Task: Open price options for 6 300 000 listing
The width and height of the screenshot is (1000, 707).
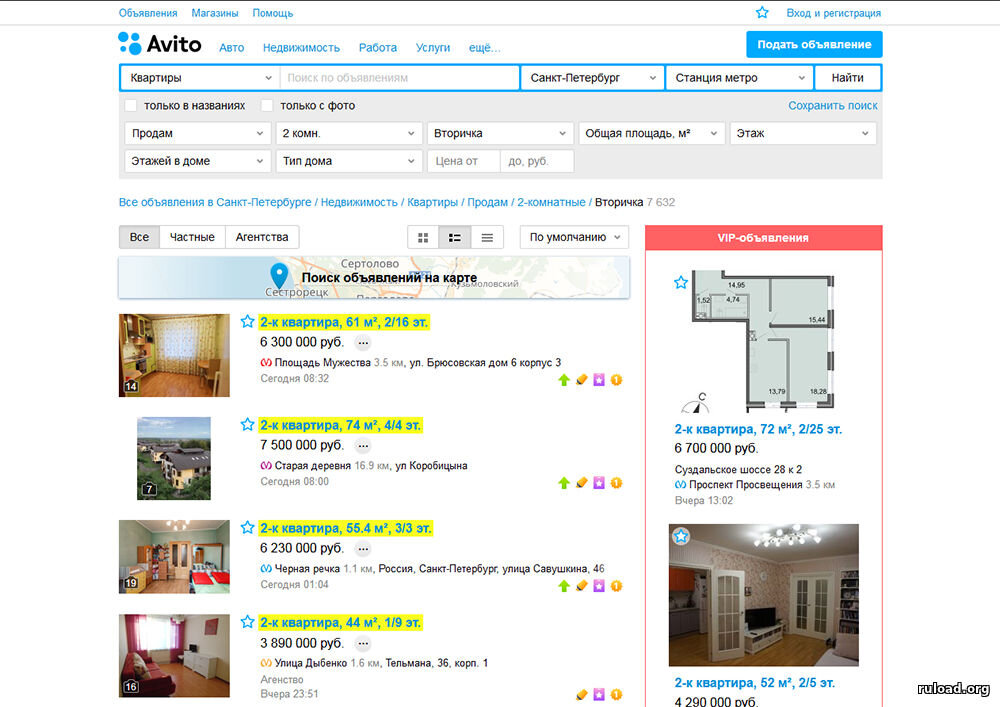Action: (x=363, y=343)
